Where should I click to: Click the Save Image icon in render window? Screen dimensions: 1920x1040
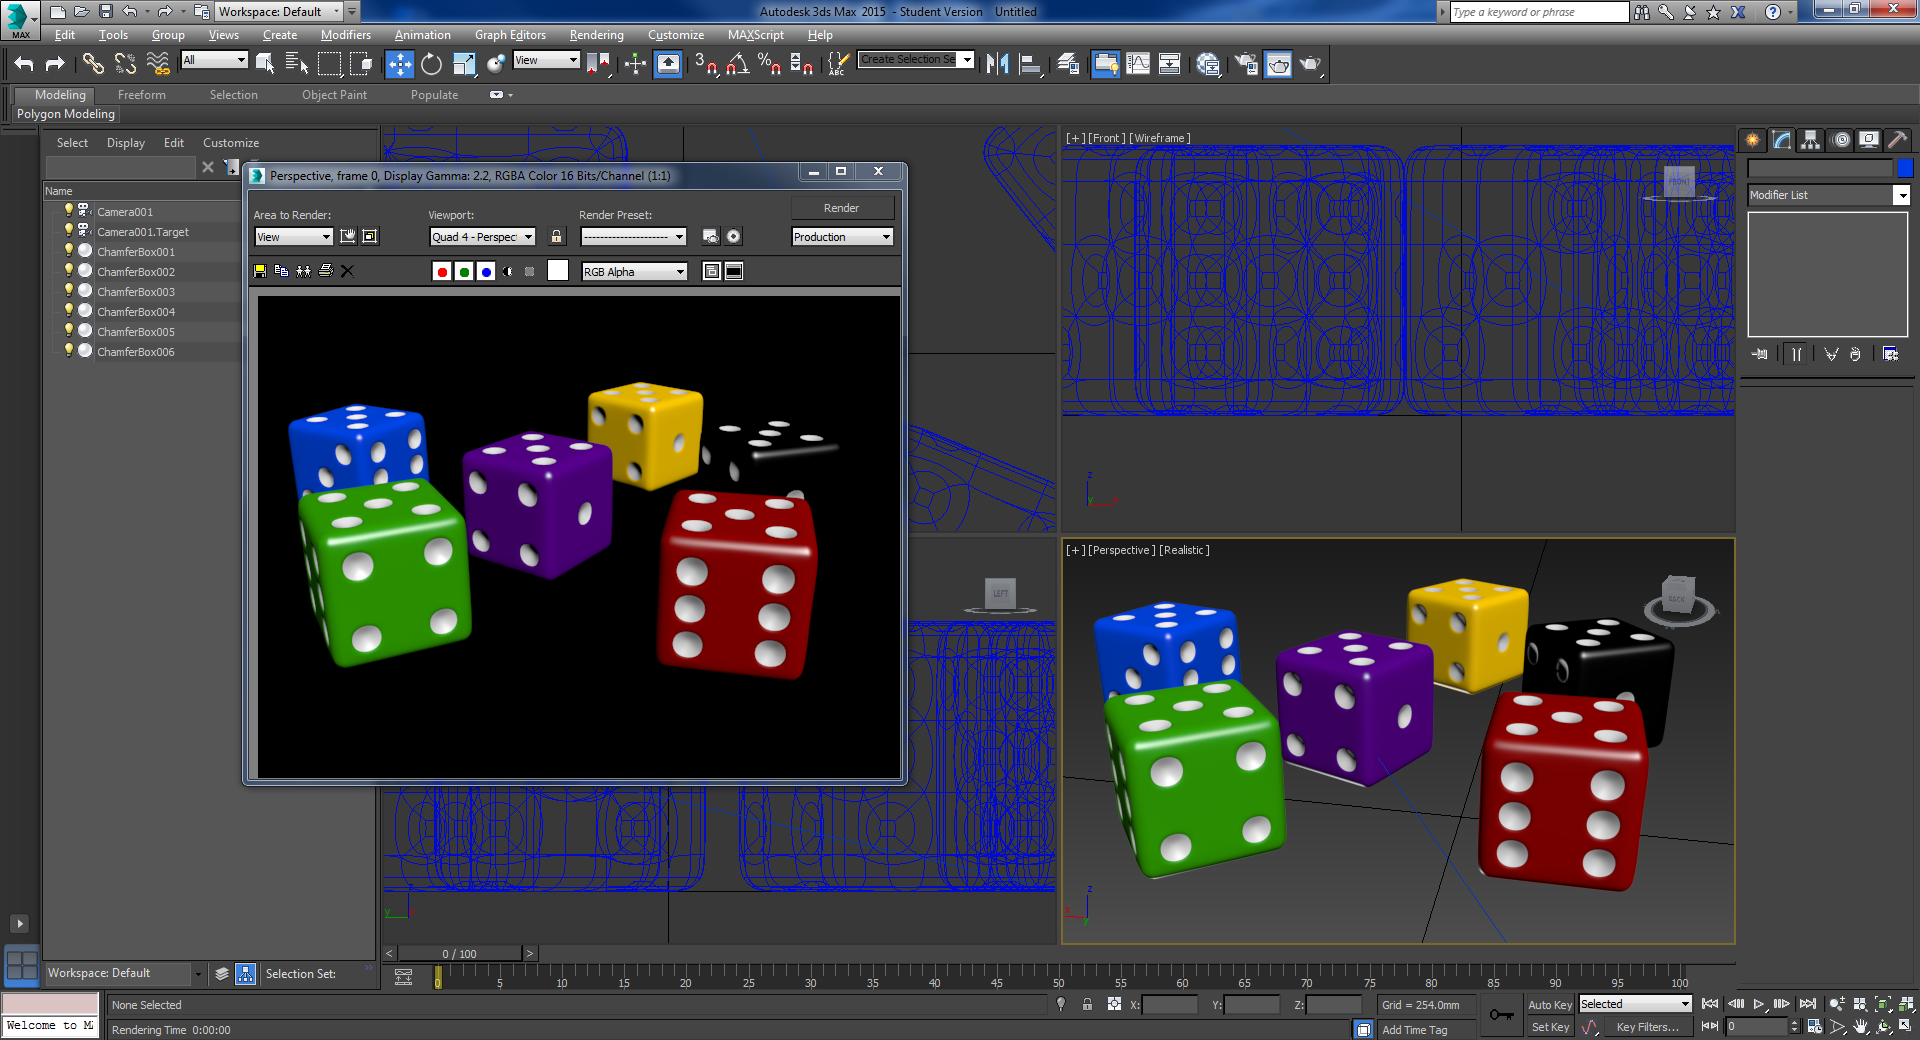pyautogui.click(x=260, y=271)
